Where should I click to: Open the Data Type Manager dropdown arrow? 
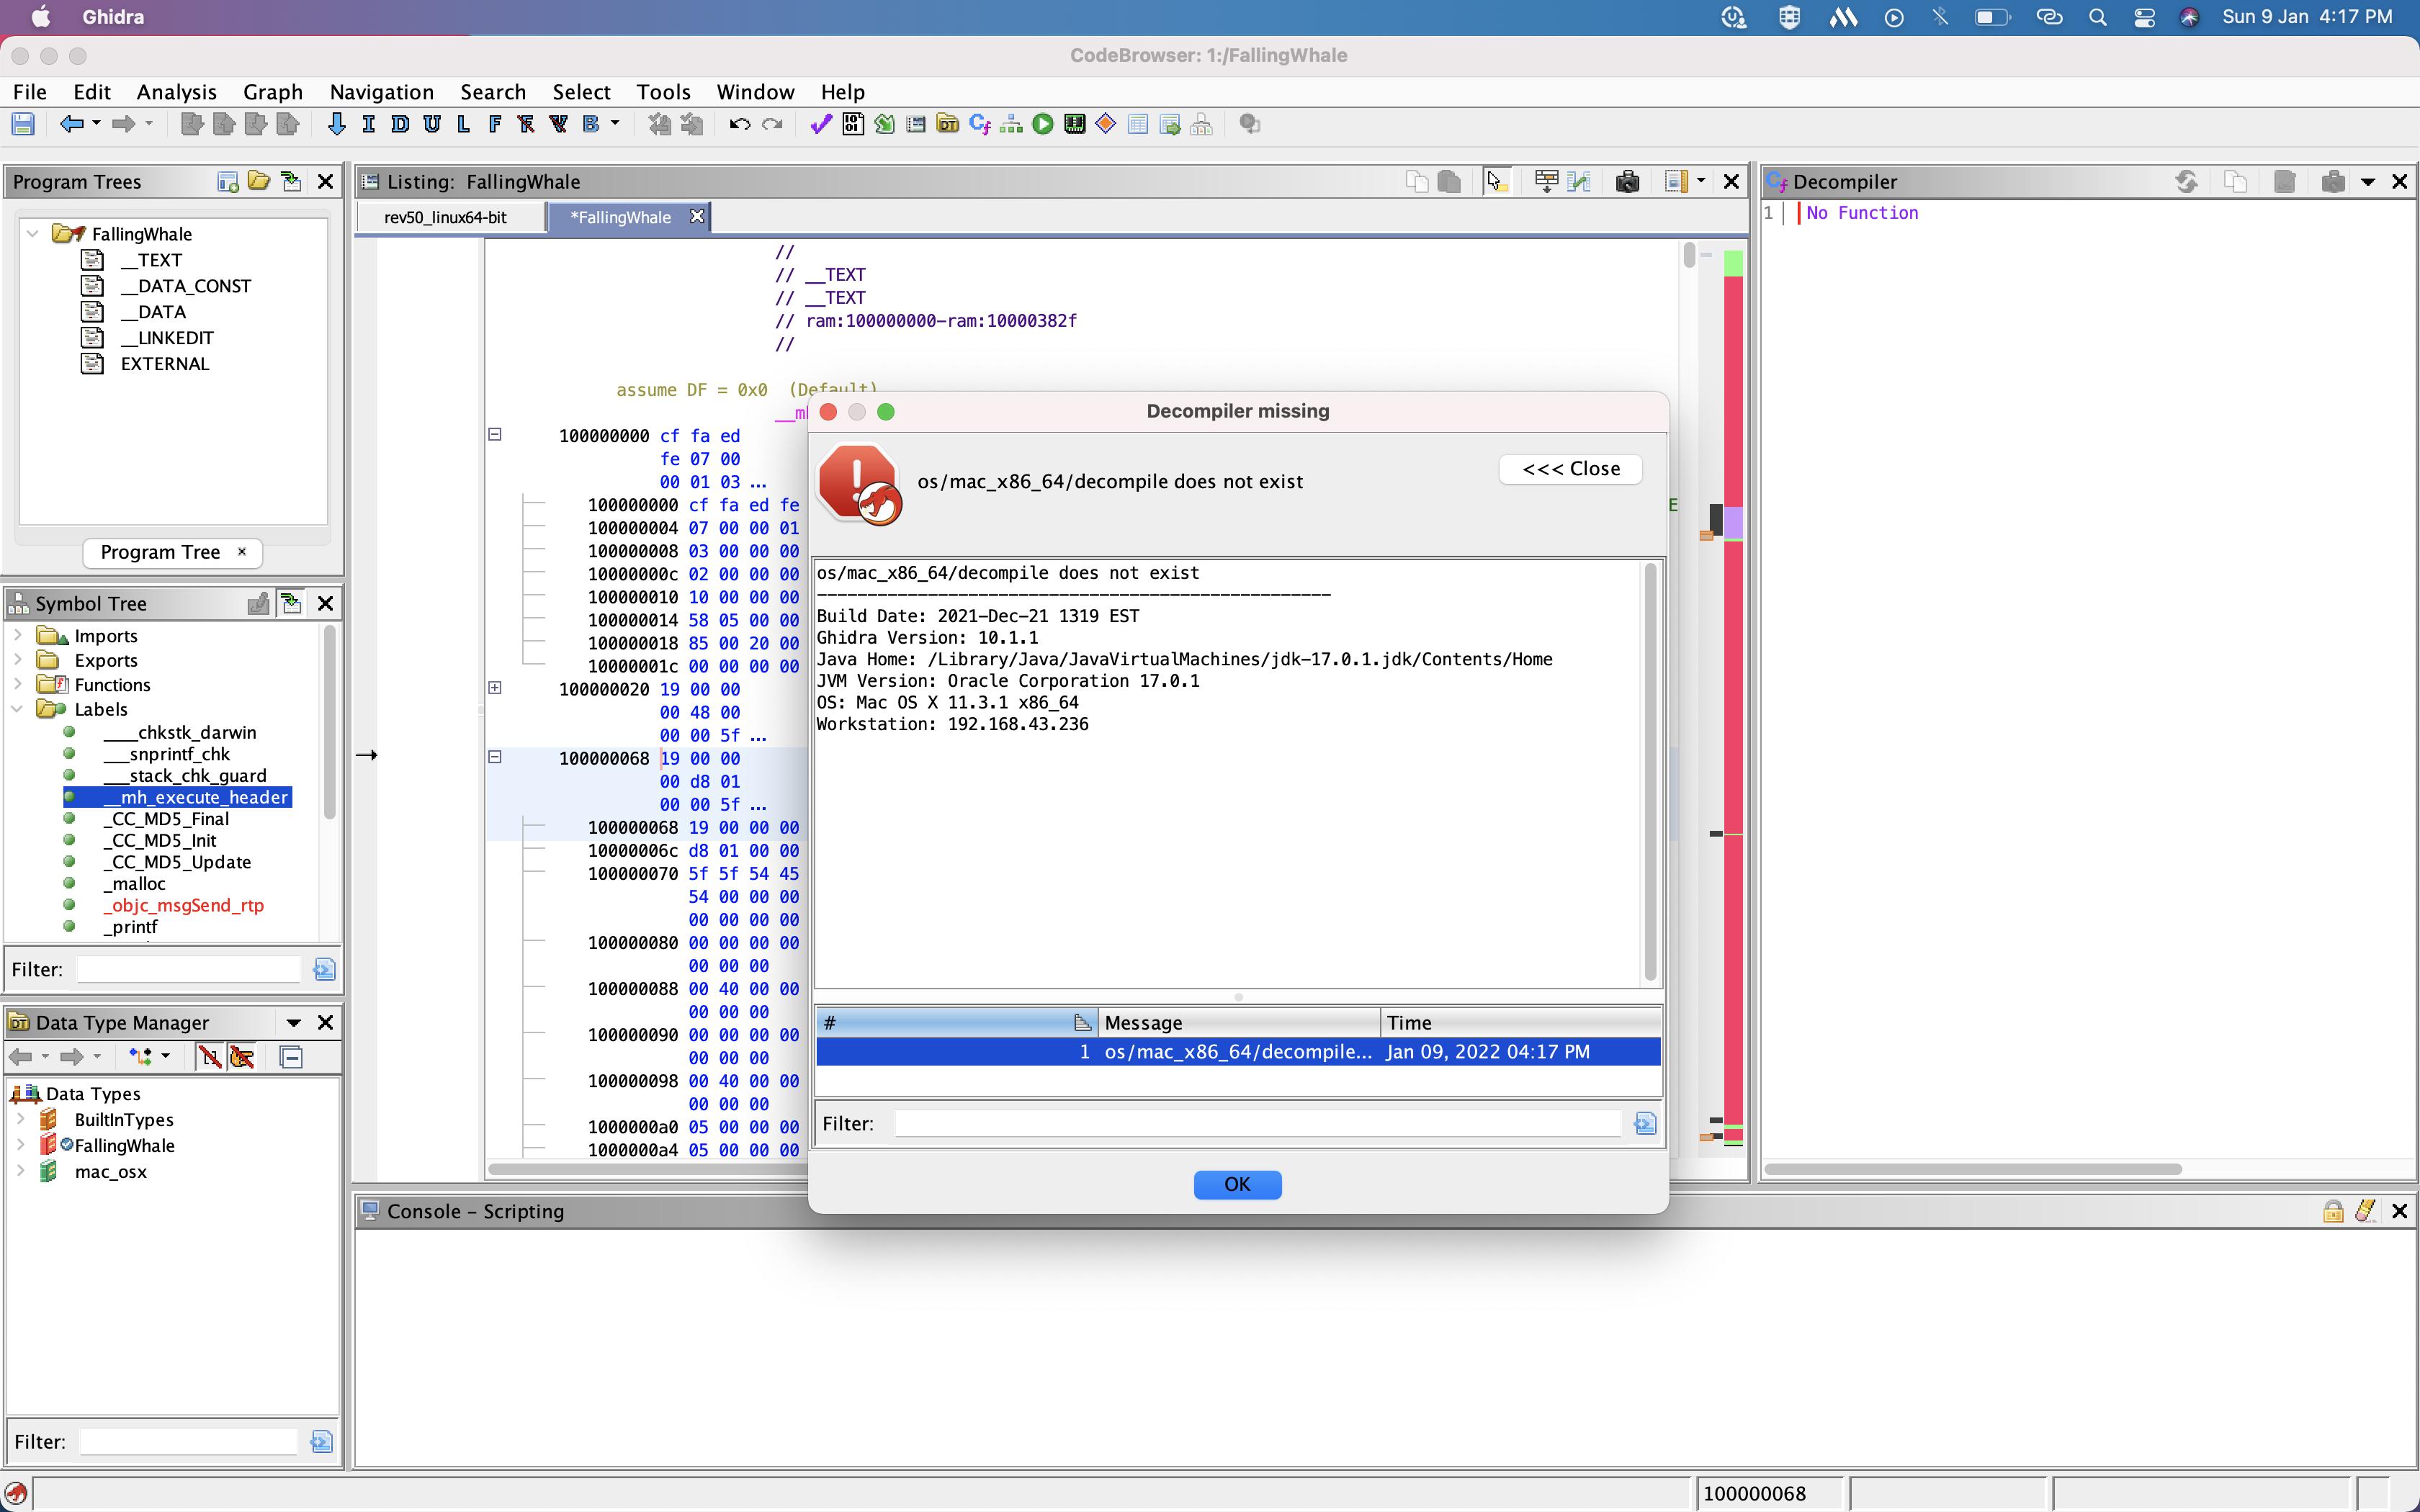pos(294,1022)
